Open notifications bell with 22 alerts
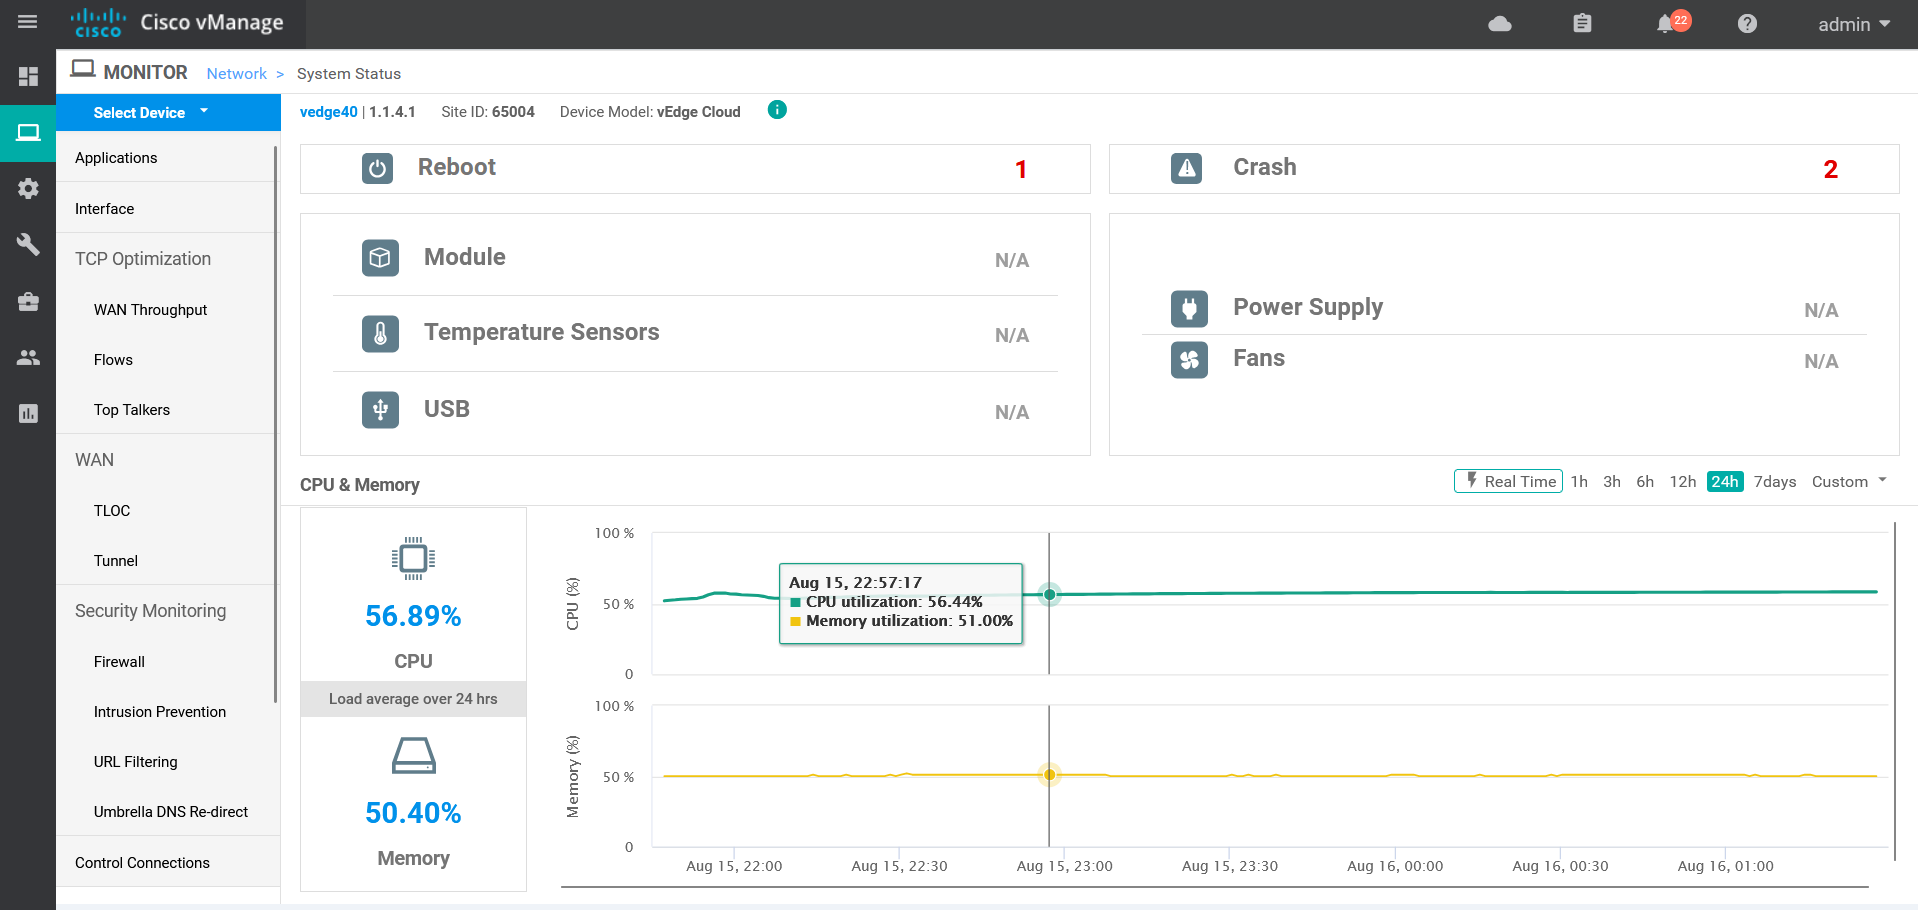Image resolution: width=1918 pixels, height=910 pixels. tap(1672, 22)
